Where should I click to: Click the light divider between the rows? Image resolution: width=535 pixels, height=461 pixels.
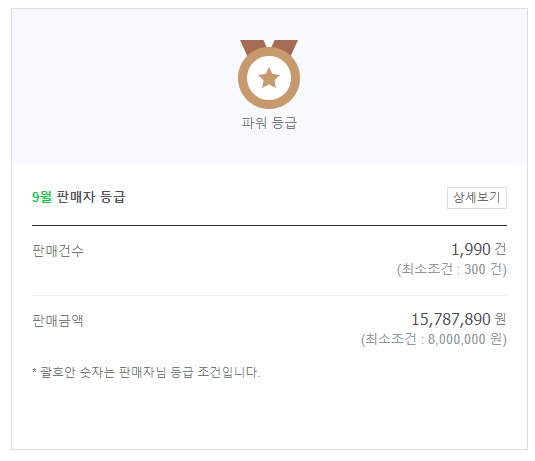coord(269,295)
